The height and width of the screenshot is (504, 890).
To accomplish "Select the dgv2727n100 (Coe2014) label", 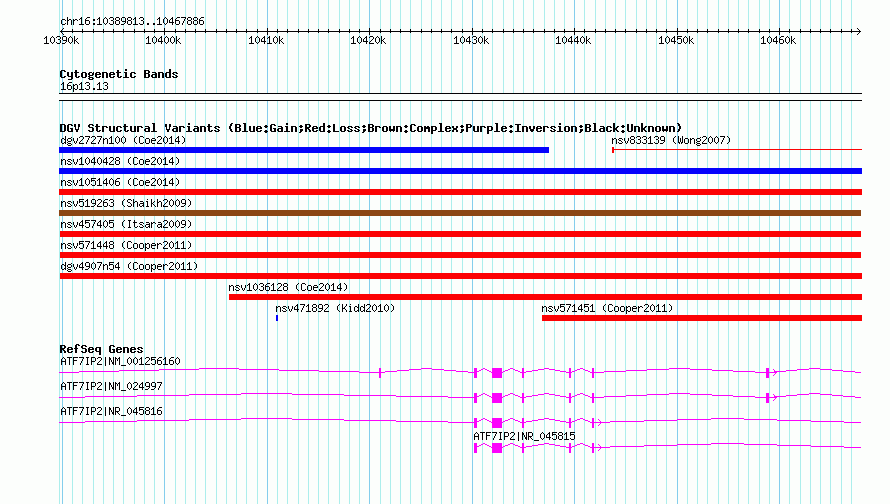I will (123, 140).
